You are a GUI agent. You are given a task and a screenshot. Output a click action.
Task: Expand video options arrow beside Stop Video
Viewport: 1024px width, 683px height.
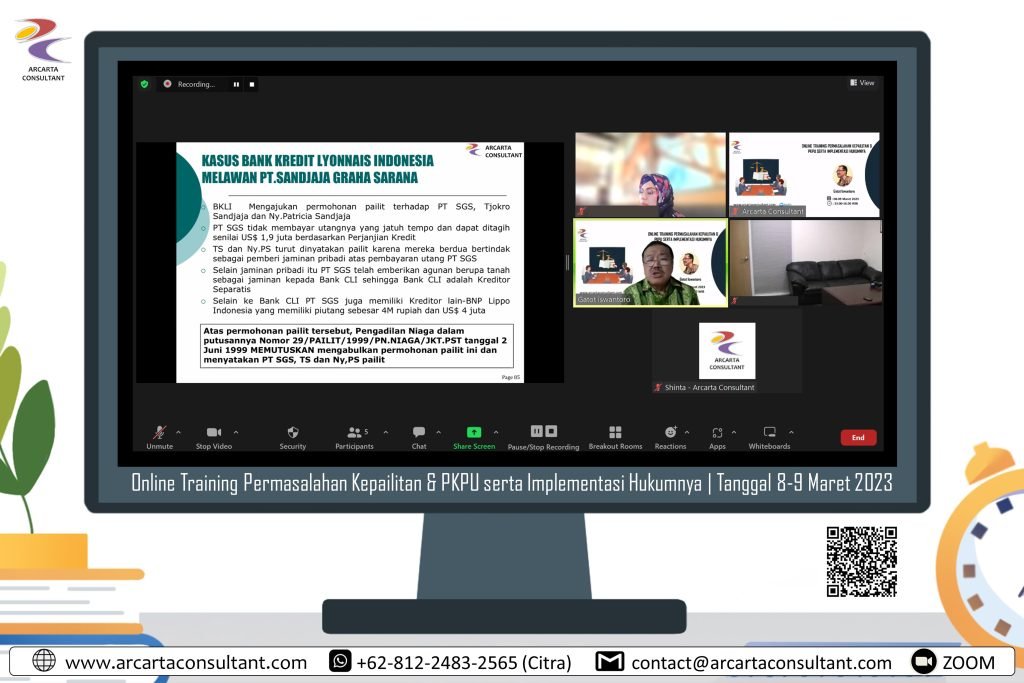tap(234, 432)
